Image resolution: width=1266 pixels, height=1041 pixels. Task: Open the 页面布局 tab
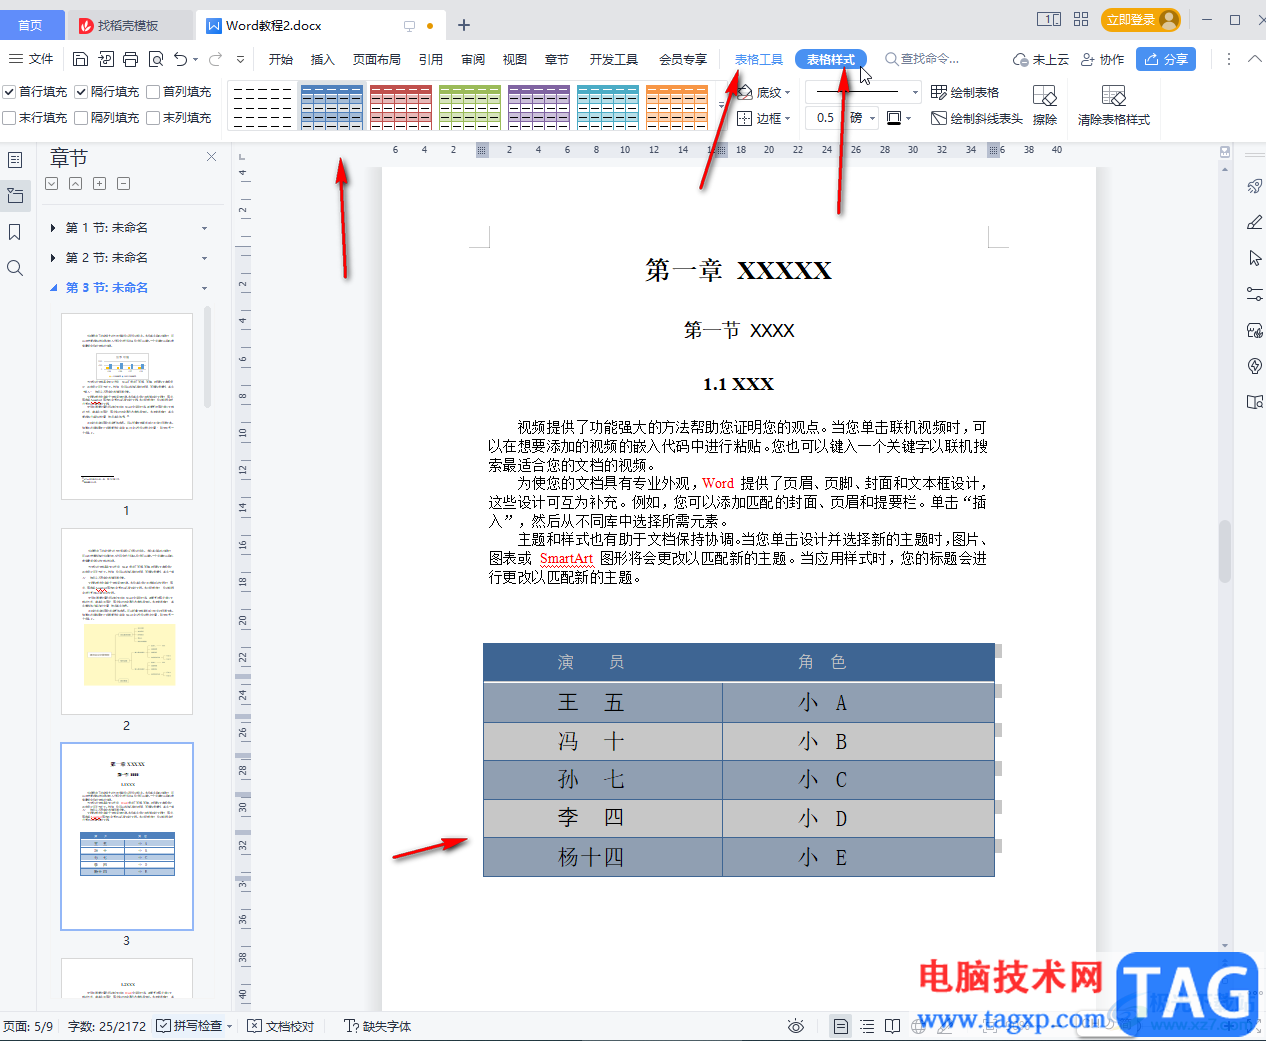377,60
